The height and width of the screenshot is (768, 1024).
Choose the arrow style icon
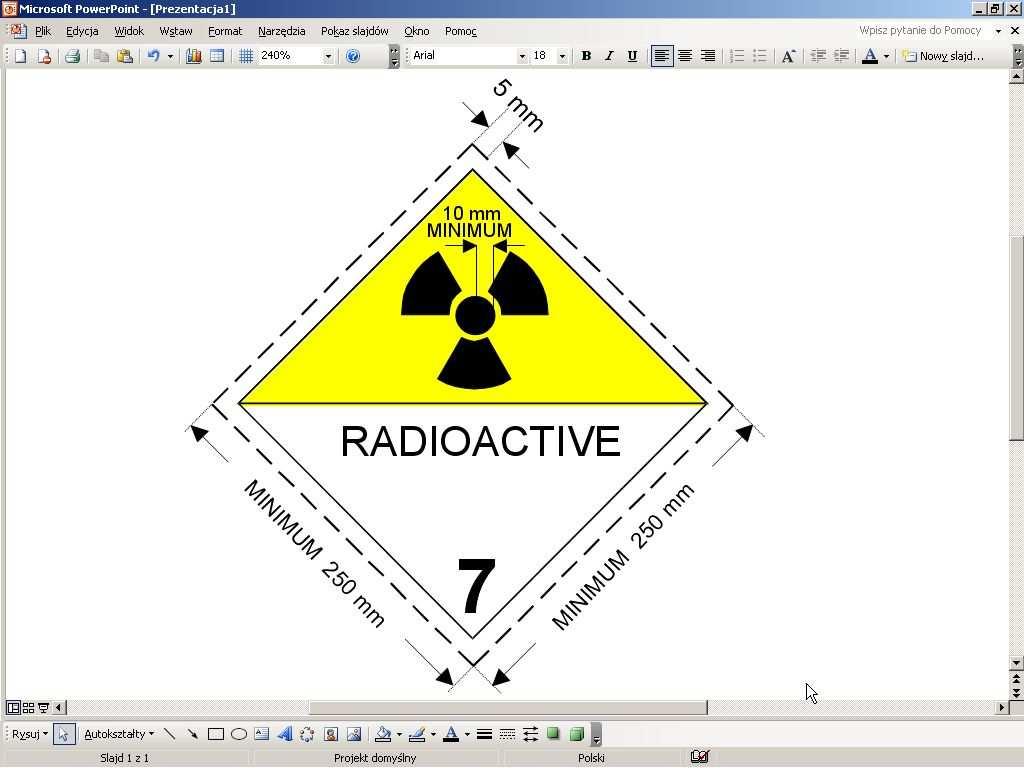click(x=530, y=734)
